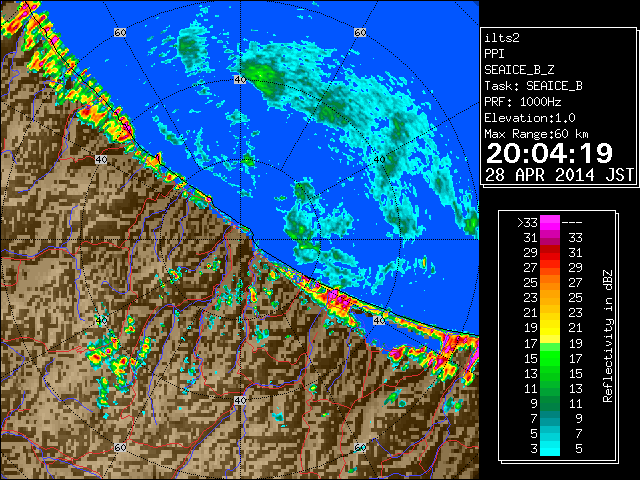640x480 pixels.
Task: Select the date "28 APR 2014 JST"
Action: click(x=559, y=175)
